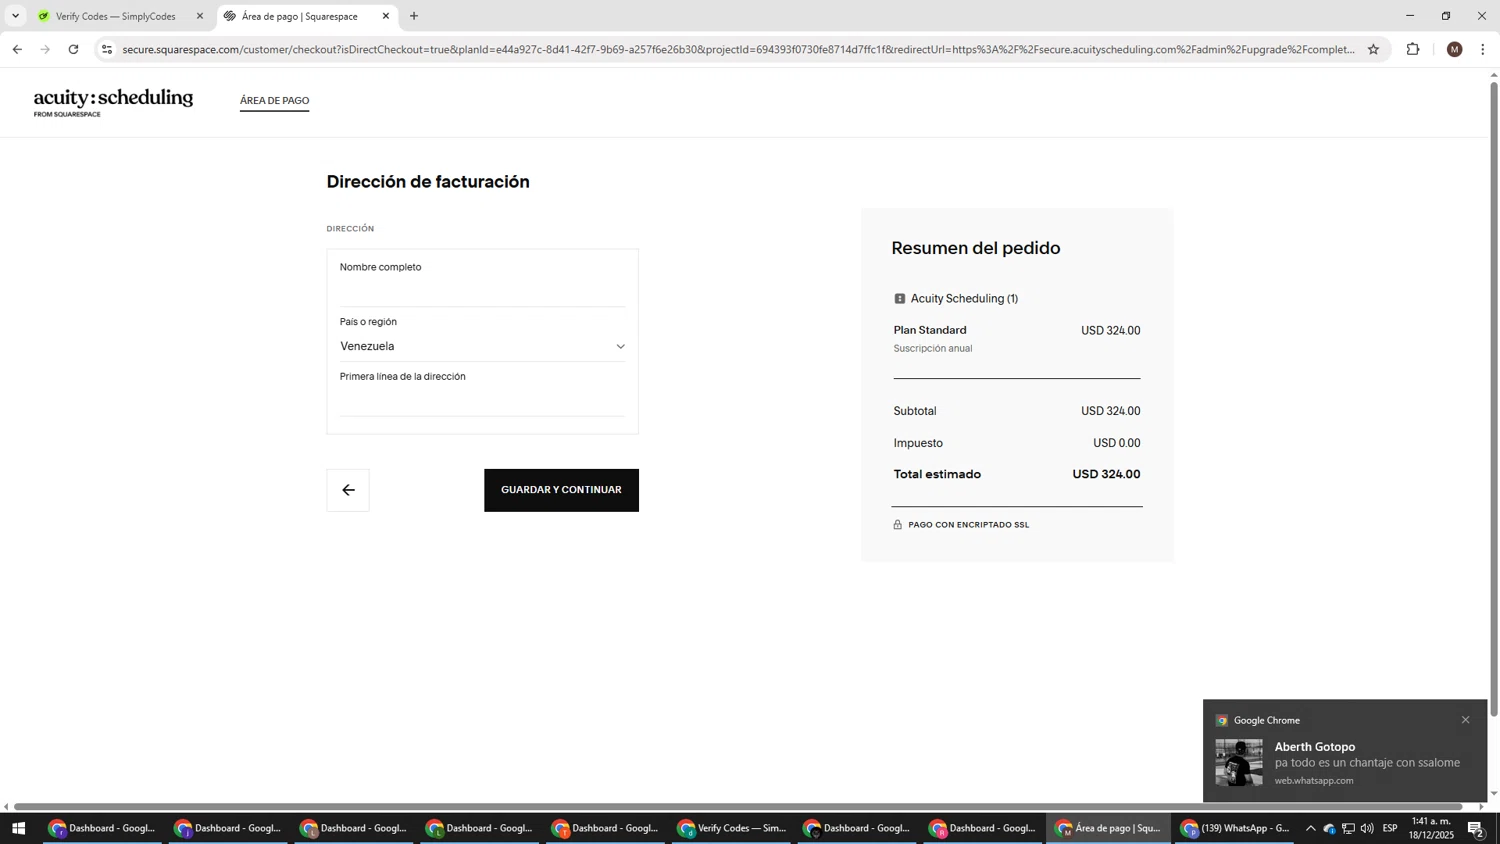
Task: Open the Chrome profile avatar M
Action: click(x=1455, y=49)
